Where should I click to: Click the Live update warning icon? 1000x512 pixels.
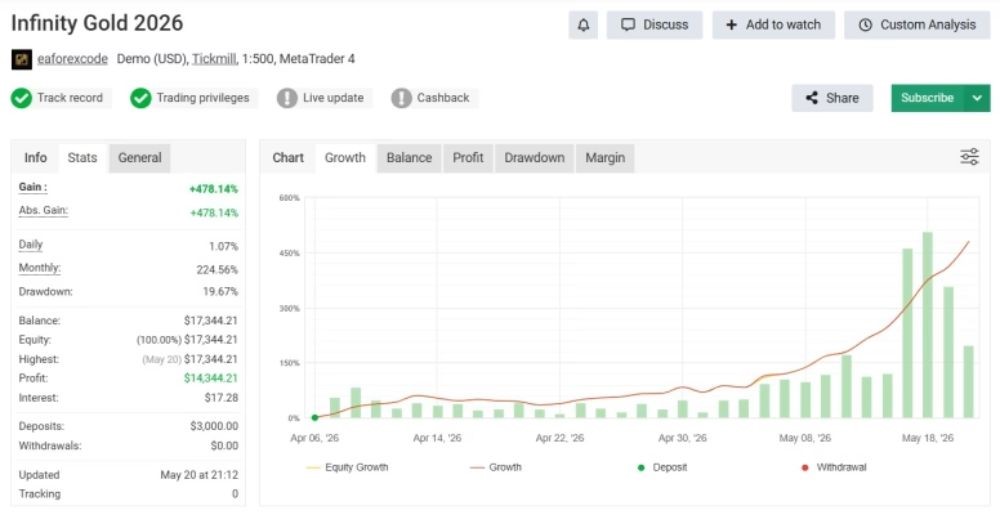click(287, 98)
